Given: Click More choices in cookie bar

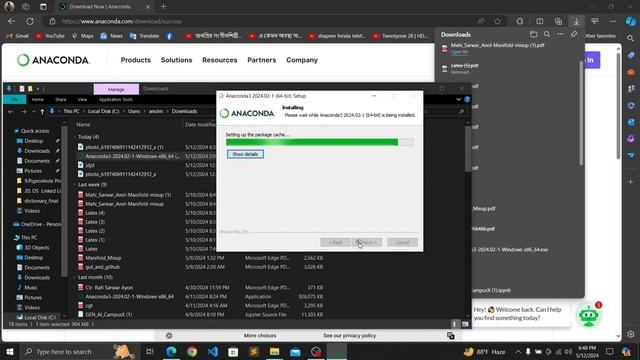Looking at the screenshot, I should coord(260,336).
